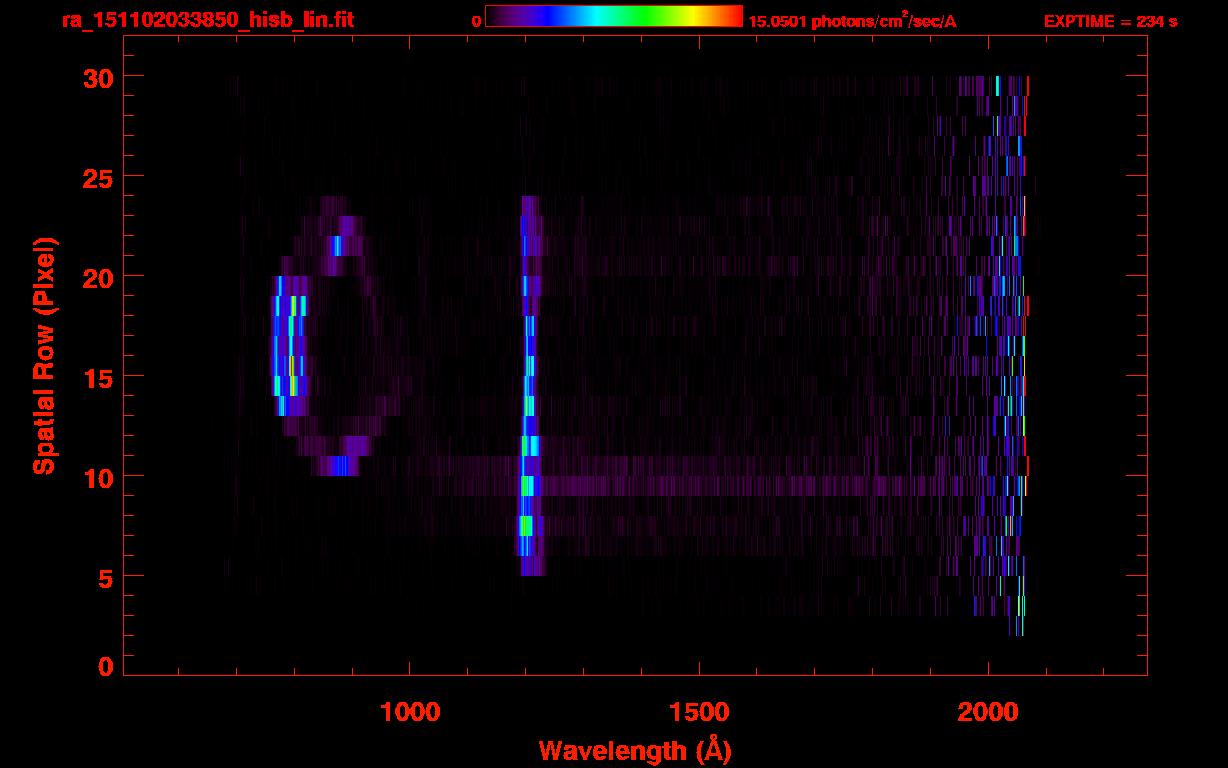This screenshot has width=1228, height=768.
Task: Click the 1500 wavelength tick label
Action: coord(698,711)
